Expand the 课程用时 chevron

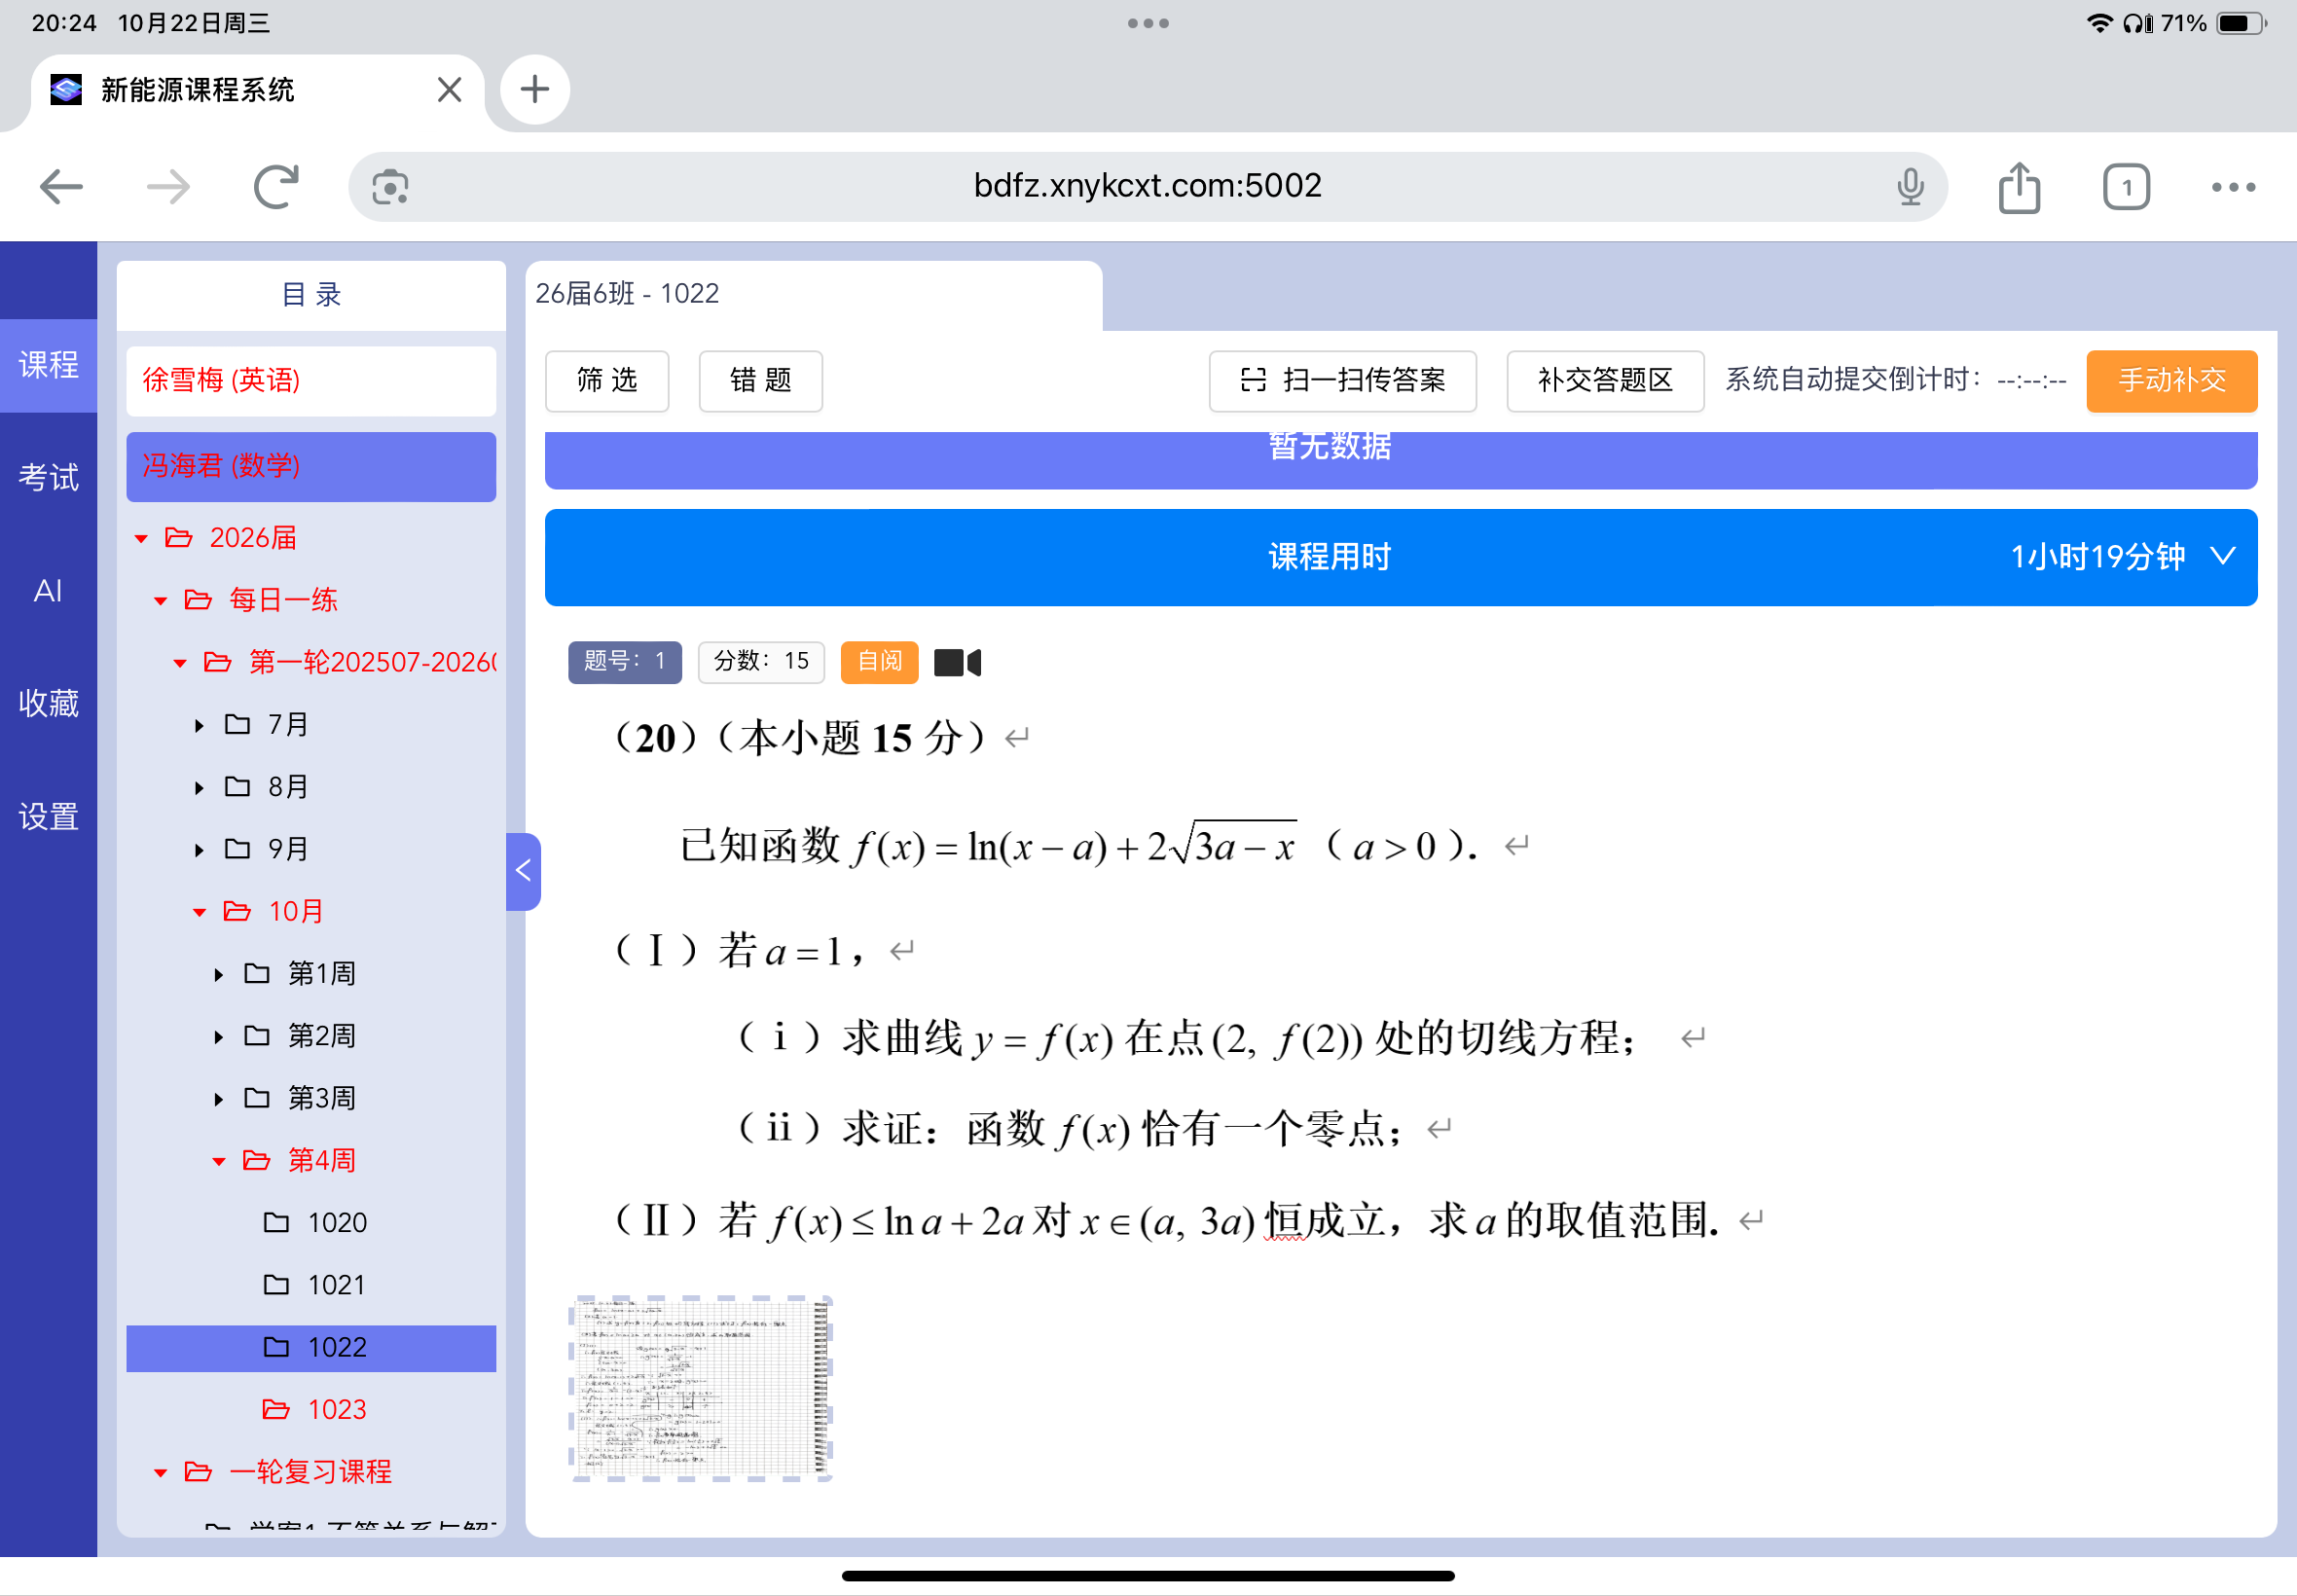(x=2222, y=556)
